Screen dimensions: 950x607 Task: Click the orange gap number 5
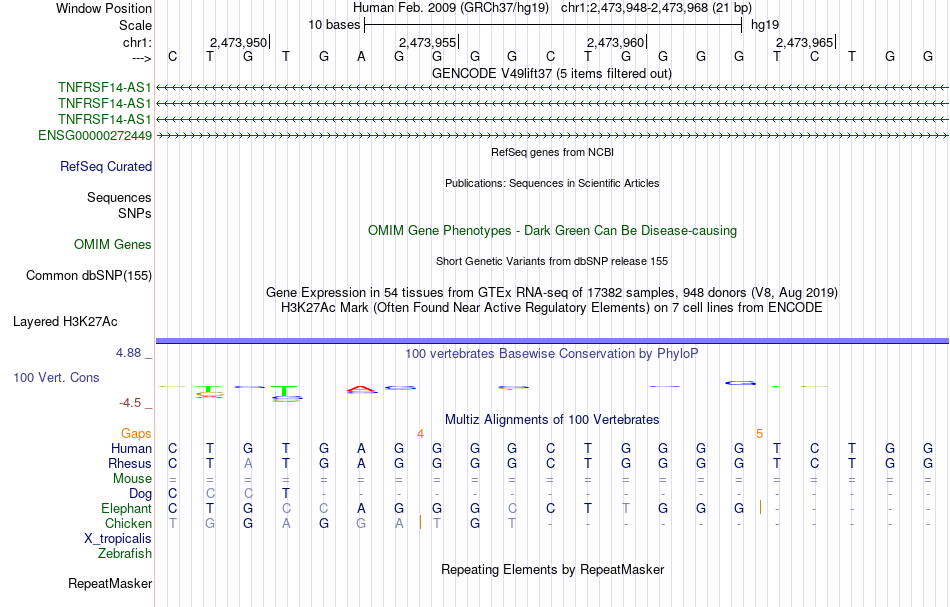click(759, 434)
